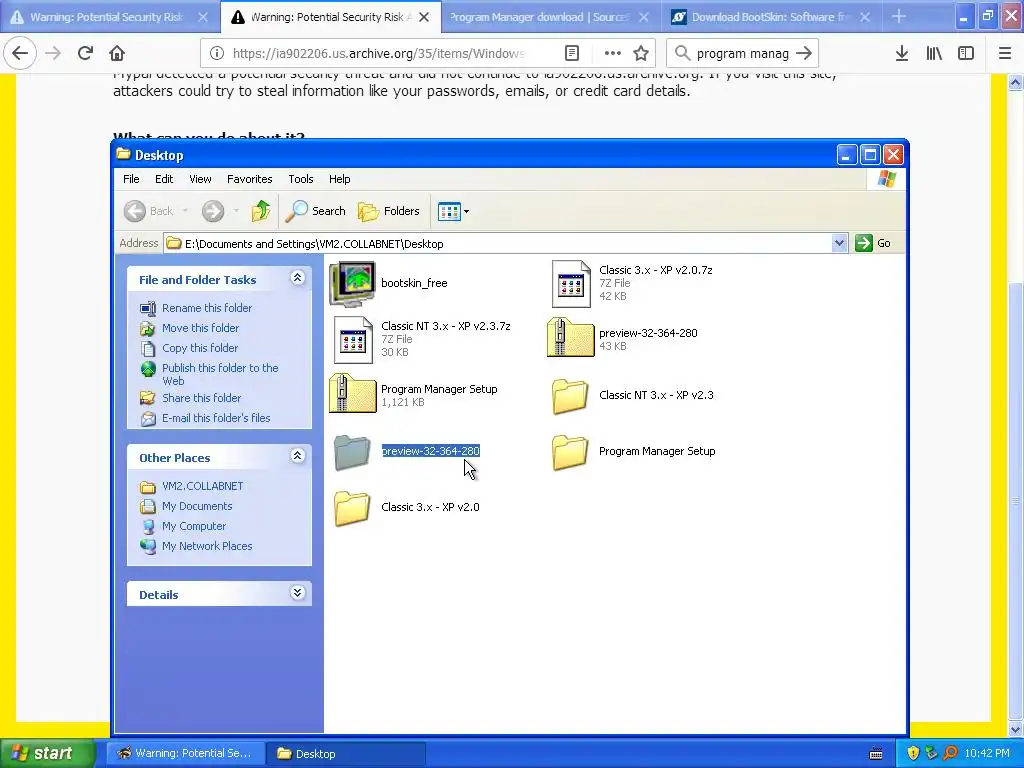Open the bootskin_free application icon

pyautogui.click(x=353, y=283)
